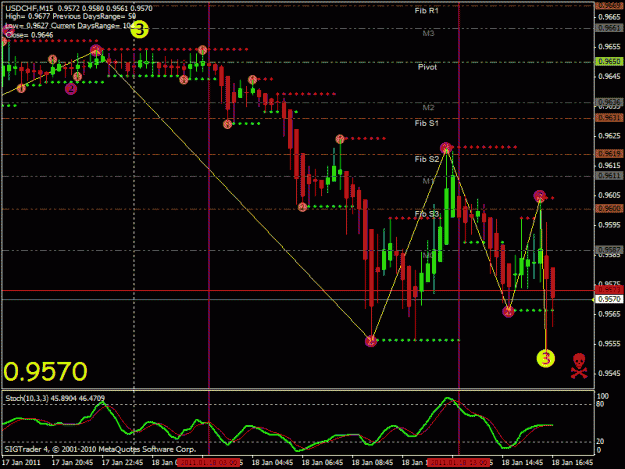Select the M3 midpoint label
This screenshot has height=469, width=625.
pyautogui.click(x=428, y=33)
